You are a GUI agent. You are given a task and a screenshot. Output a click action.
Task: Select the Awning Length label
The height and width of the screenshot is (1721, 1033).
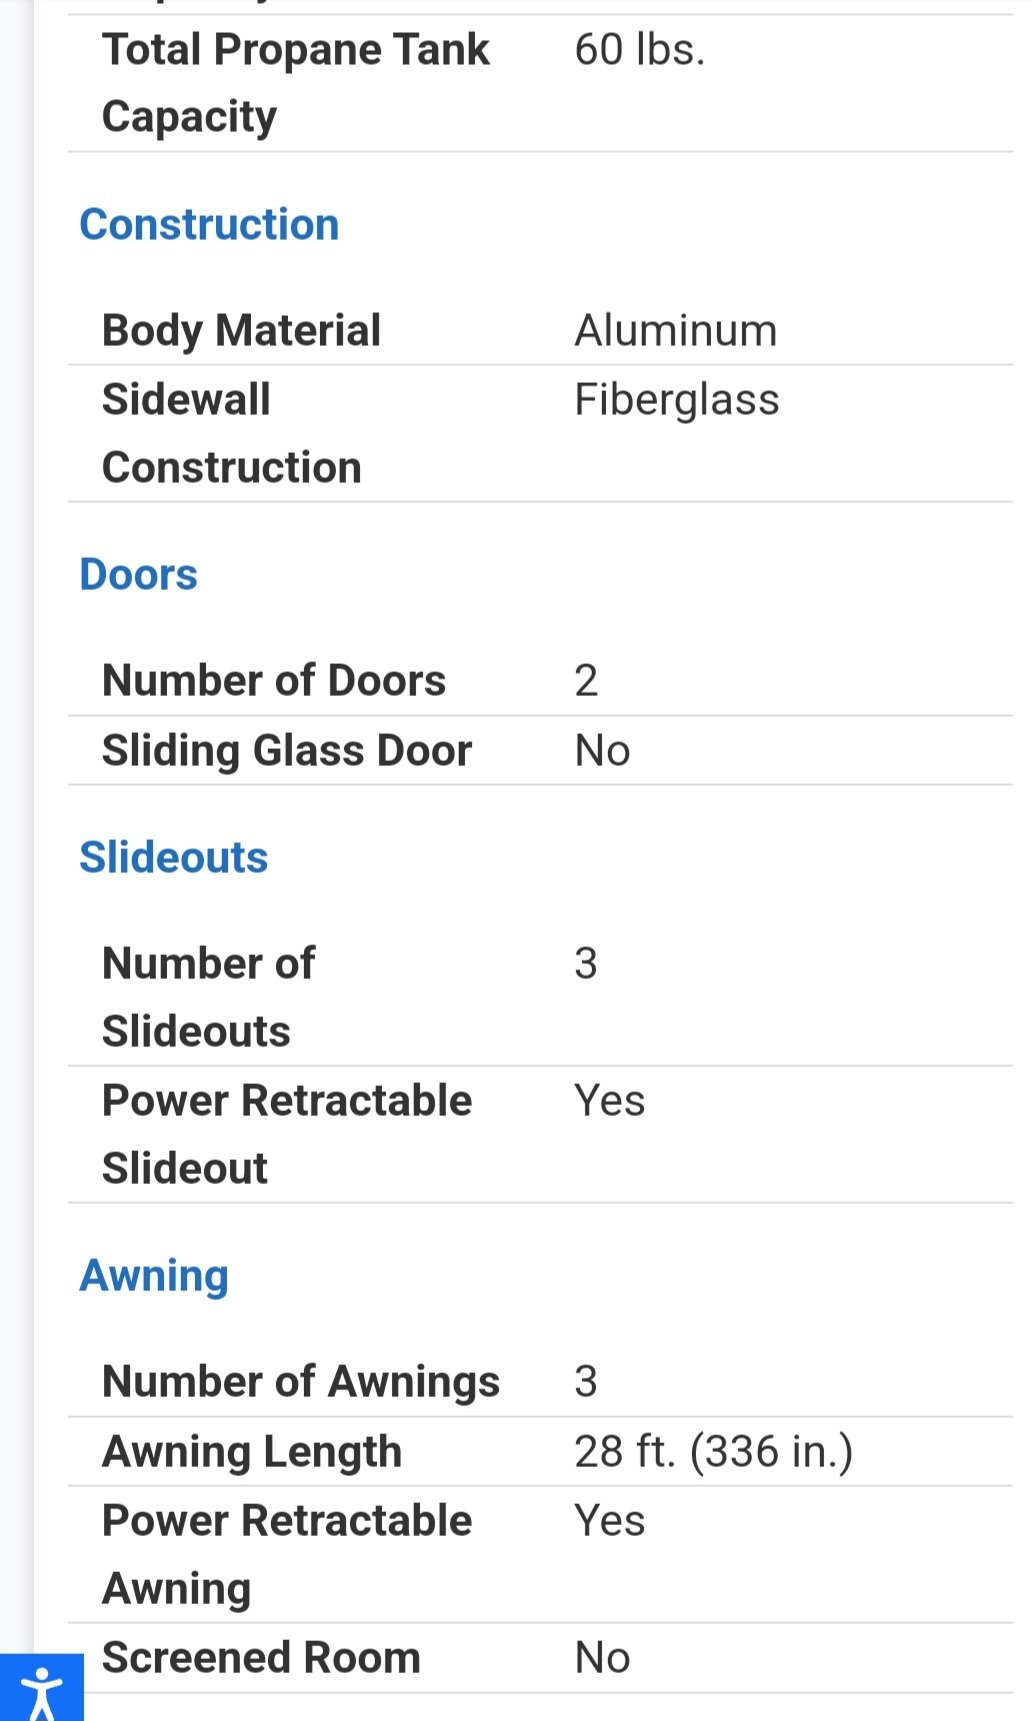pyautogui.click(x=252, y=1451)
